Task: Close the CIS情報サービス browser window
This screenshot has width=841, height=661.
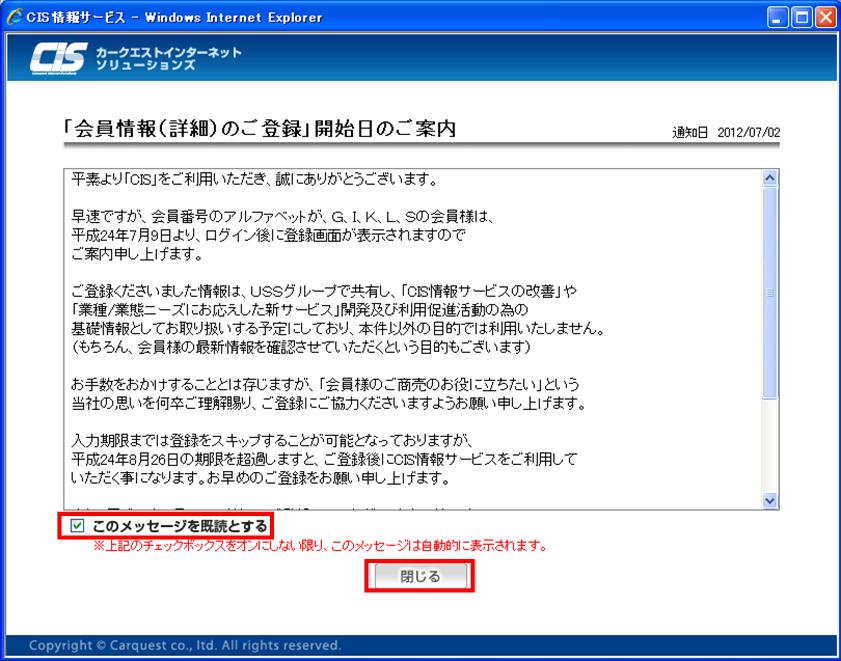Action: click(826, 18)
